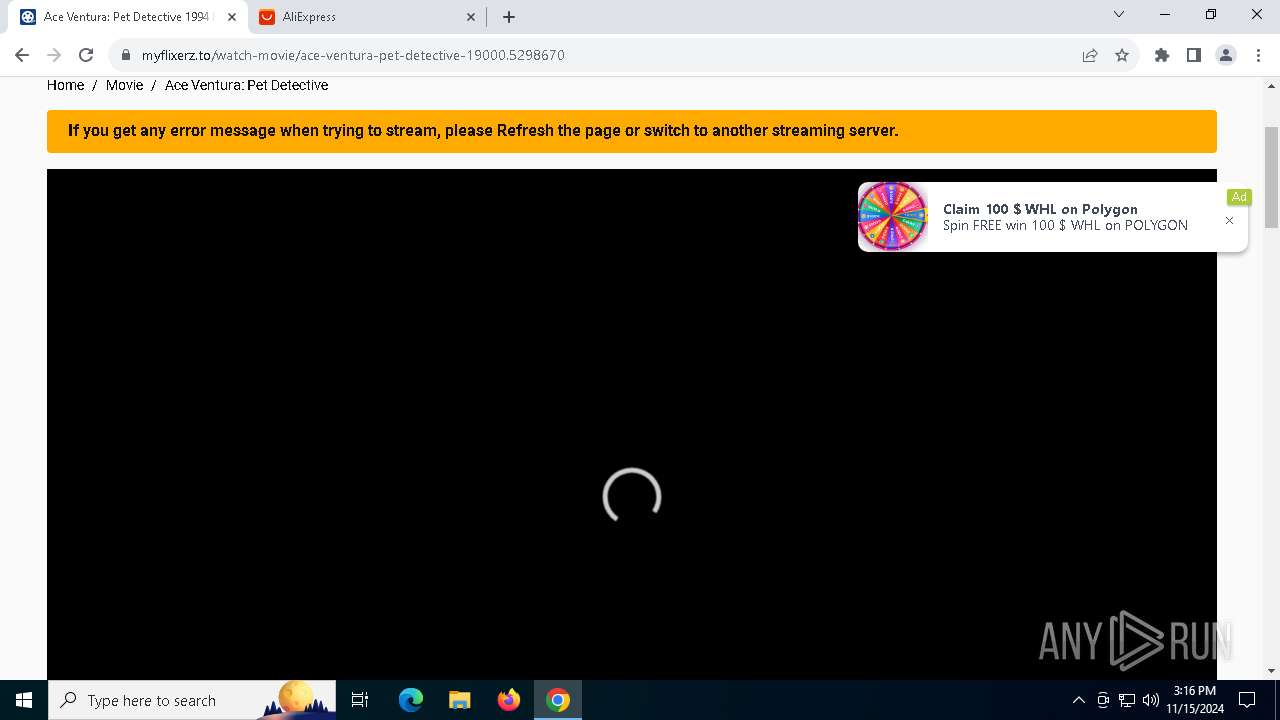Viewport: 1280px width, 720px height.
Task: Open a new browser tab
Action: point(509,17)
